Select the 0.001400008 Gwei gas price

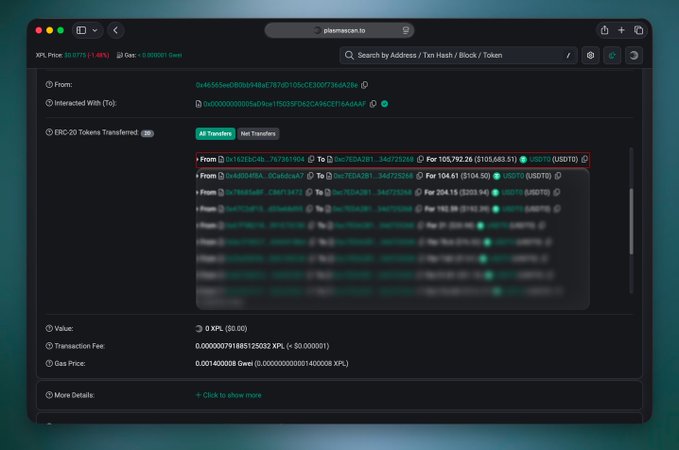[x=224, y=363]
